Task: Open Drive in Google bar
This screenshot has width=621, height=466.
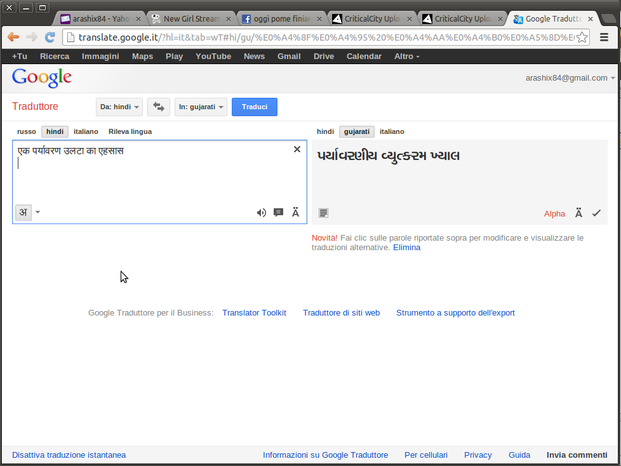Action: (324, 56)
